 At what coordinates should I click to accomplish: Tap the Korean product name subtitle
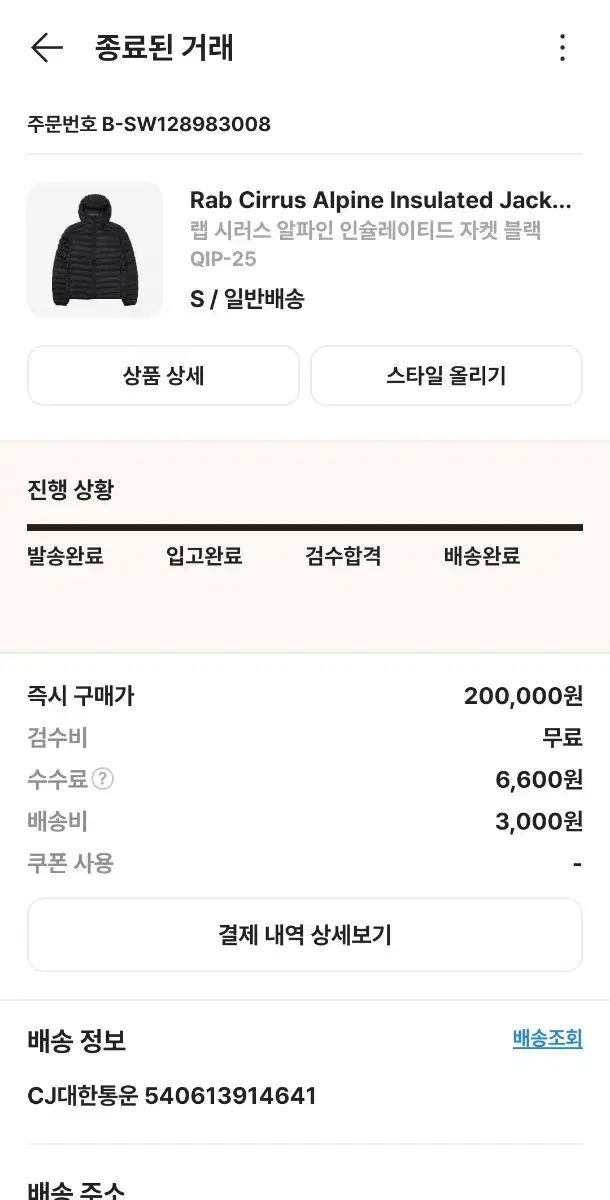pyautogui.click(x=365, y=230)
